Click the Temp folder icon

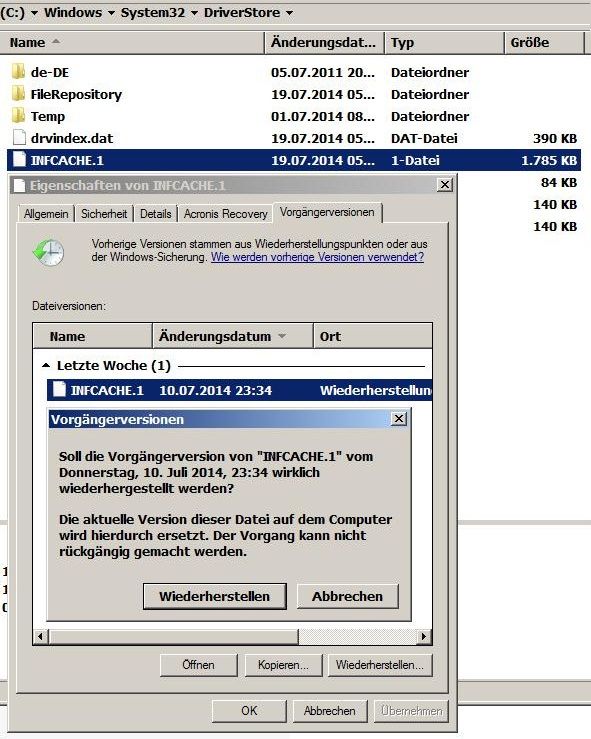(x=18, y=116)
